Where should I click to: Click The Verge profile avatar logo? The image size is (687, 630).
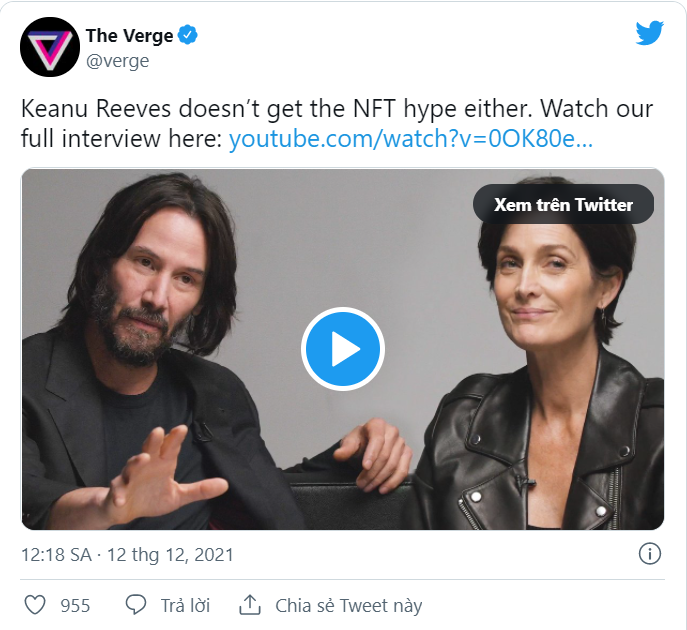(49, 47)
